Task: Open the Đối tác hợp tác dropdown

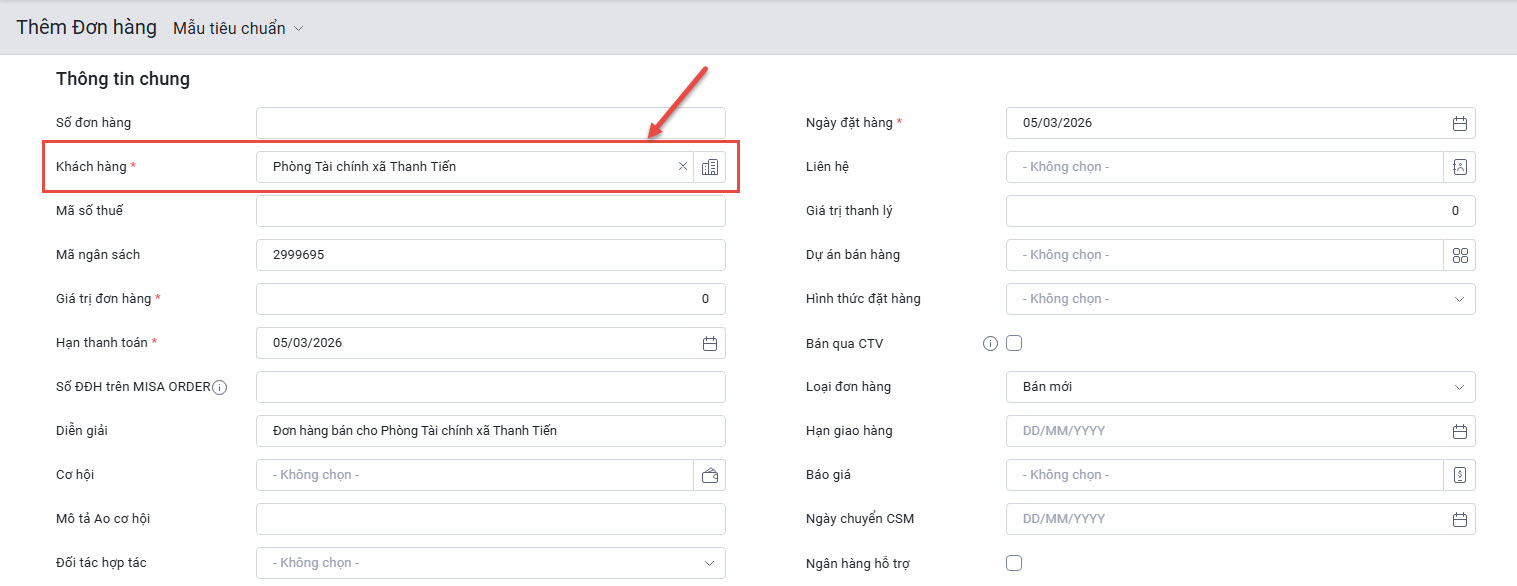Action: (x=490, y=563)
